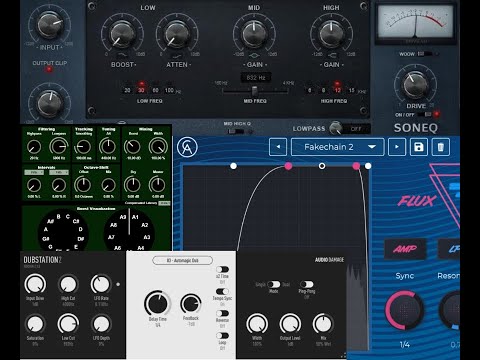Toggle the MID HIGH Q switch in SonEQ
This screenshot has height=360, width=480.
pyautogui.click(x=236, y=132)
